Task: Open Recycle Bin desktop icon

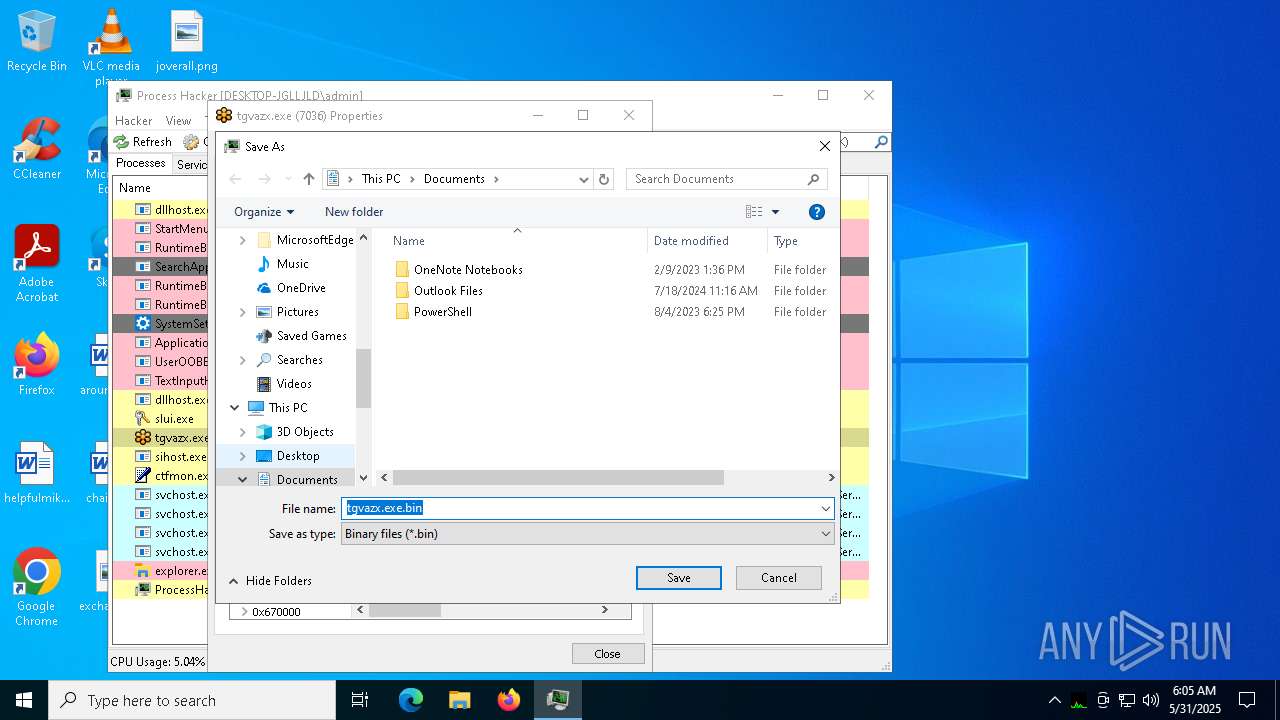Action: click(37, 41)
